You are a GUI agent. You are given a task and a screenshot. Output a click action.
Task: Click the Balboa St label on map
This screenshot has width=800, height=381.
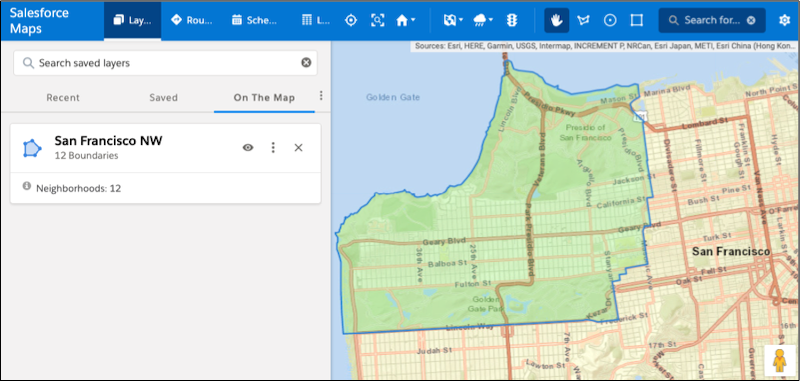tap(447, 264)
